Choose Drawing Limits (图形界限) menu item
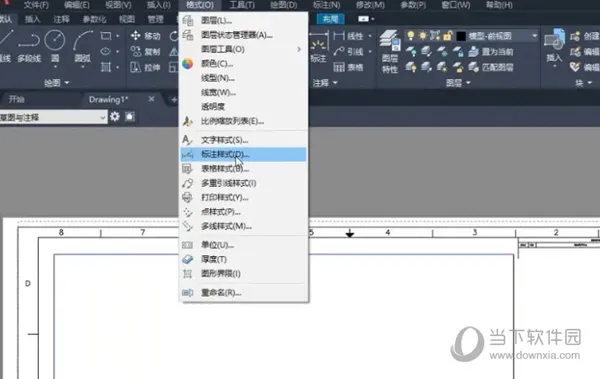This screenshot has width=600, height=379. click(243, 274)
